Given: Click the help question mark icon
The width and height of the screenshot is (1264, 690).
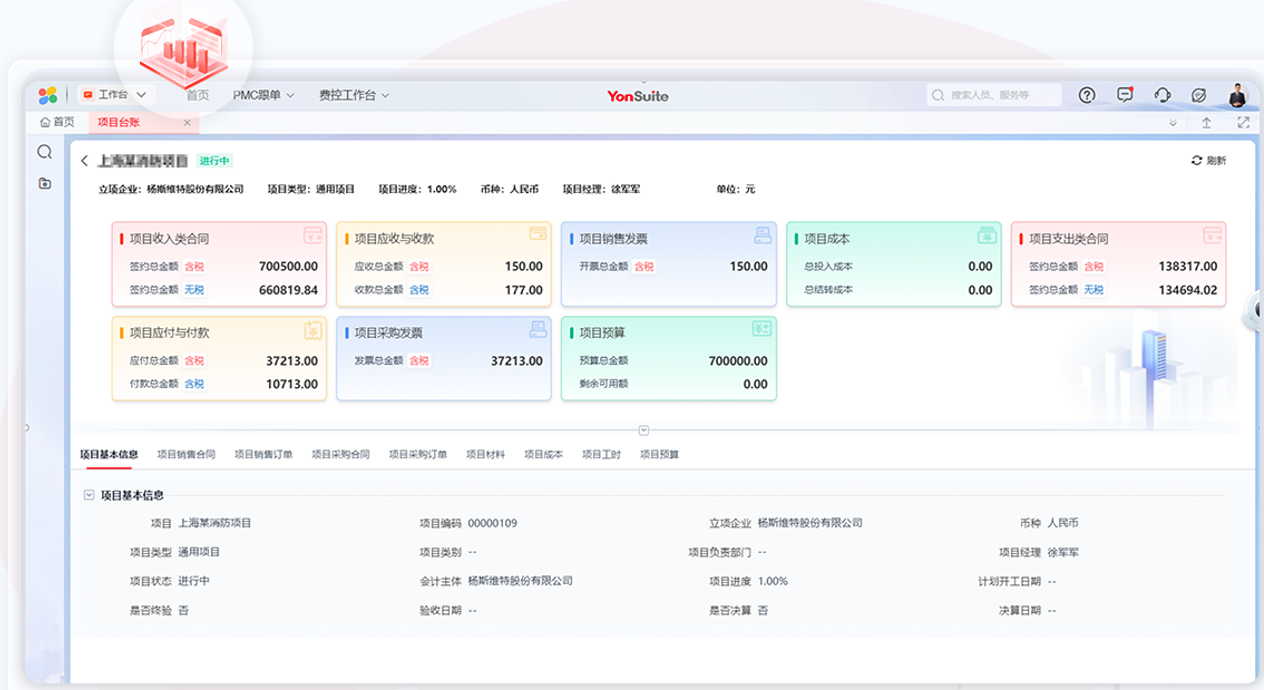Looking at the screenshot, I should pyautogui.click(x=1087, y=95).
